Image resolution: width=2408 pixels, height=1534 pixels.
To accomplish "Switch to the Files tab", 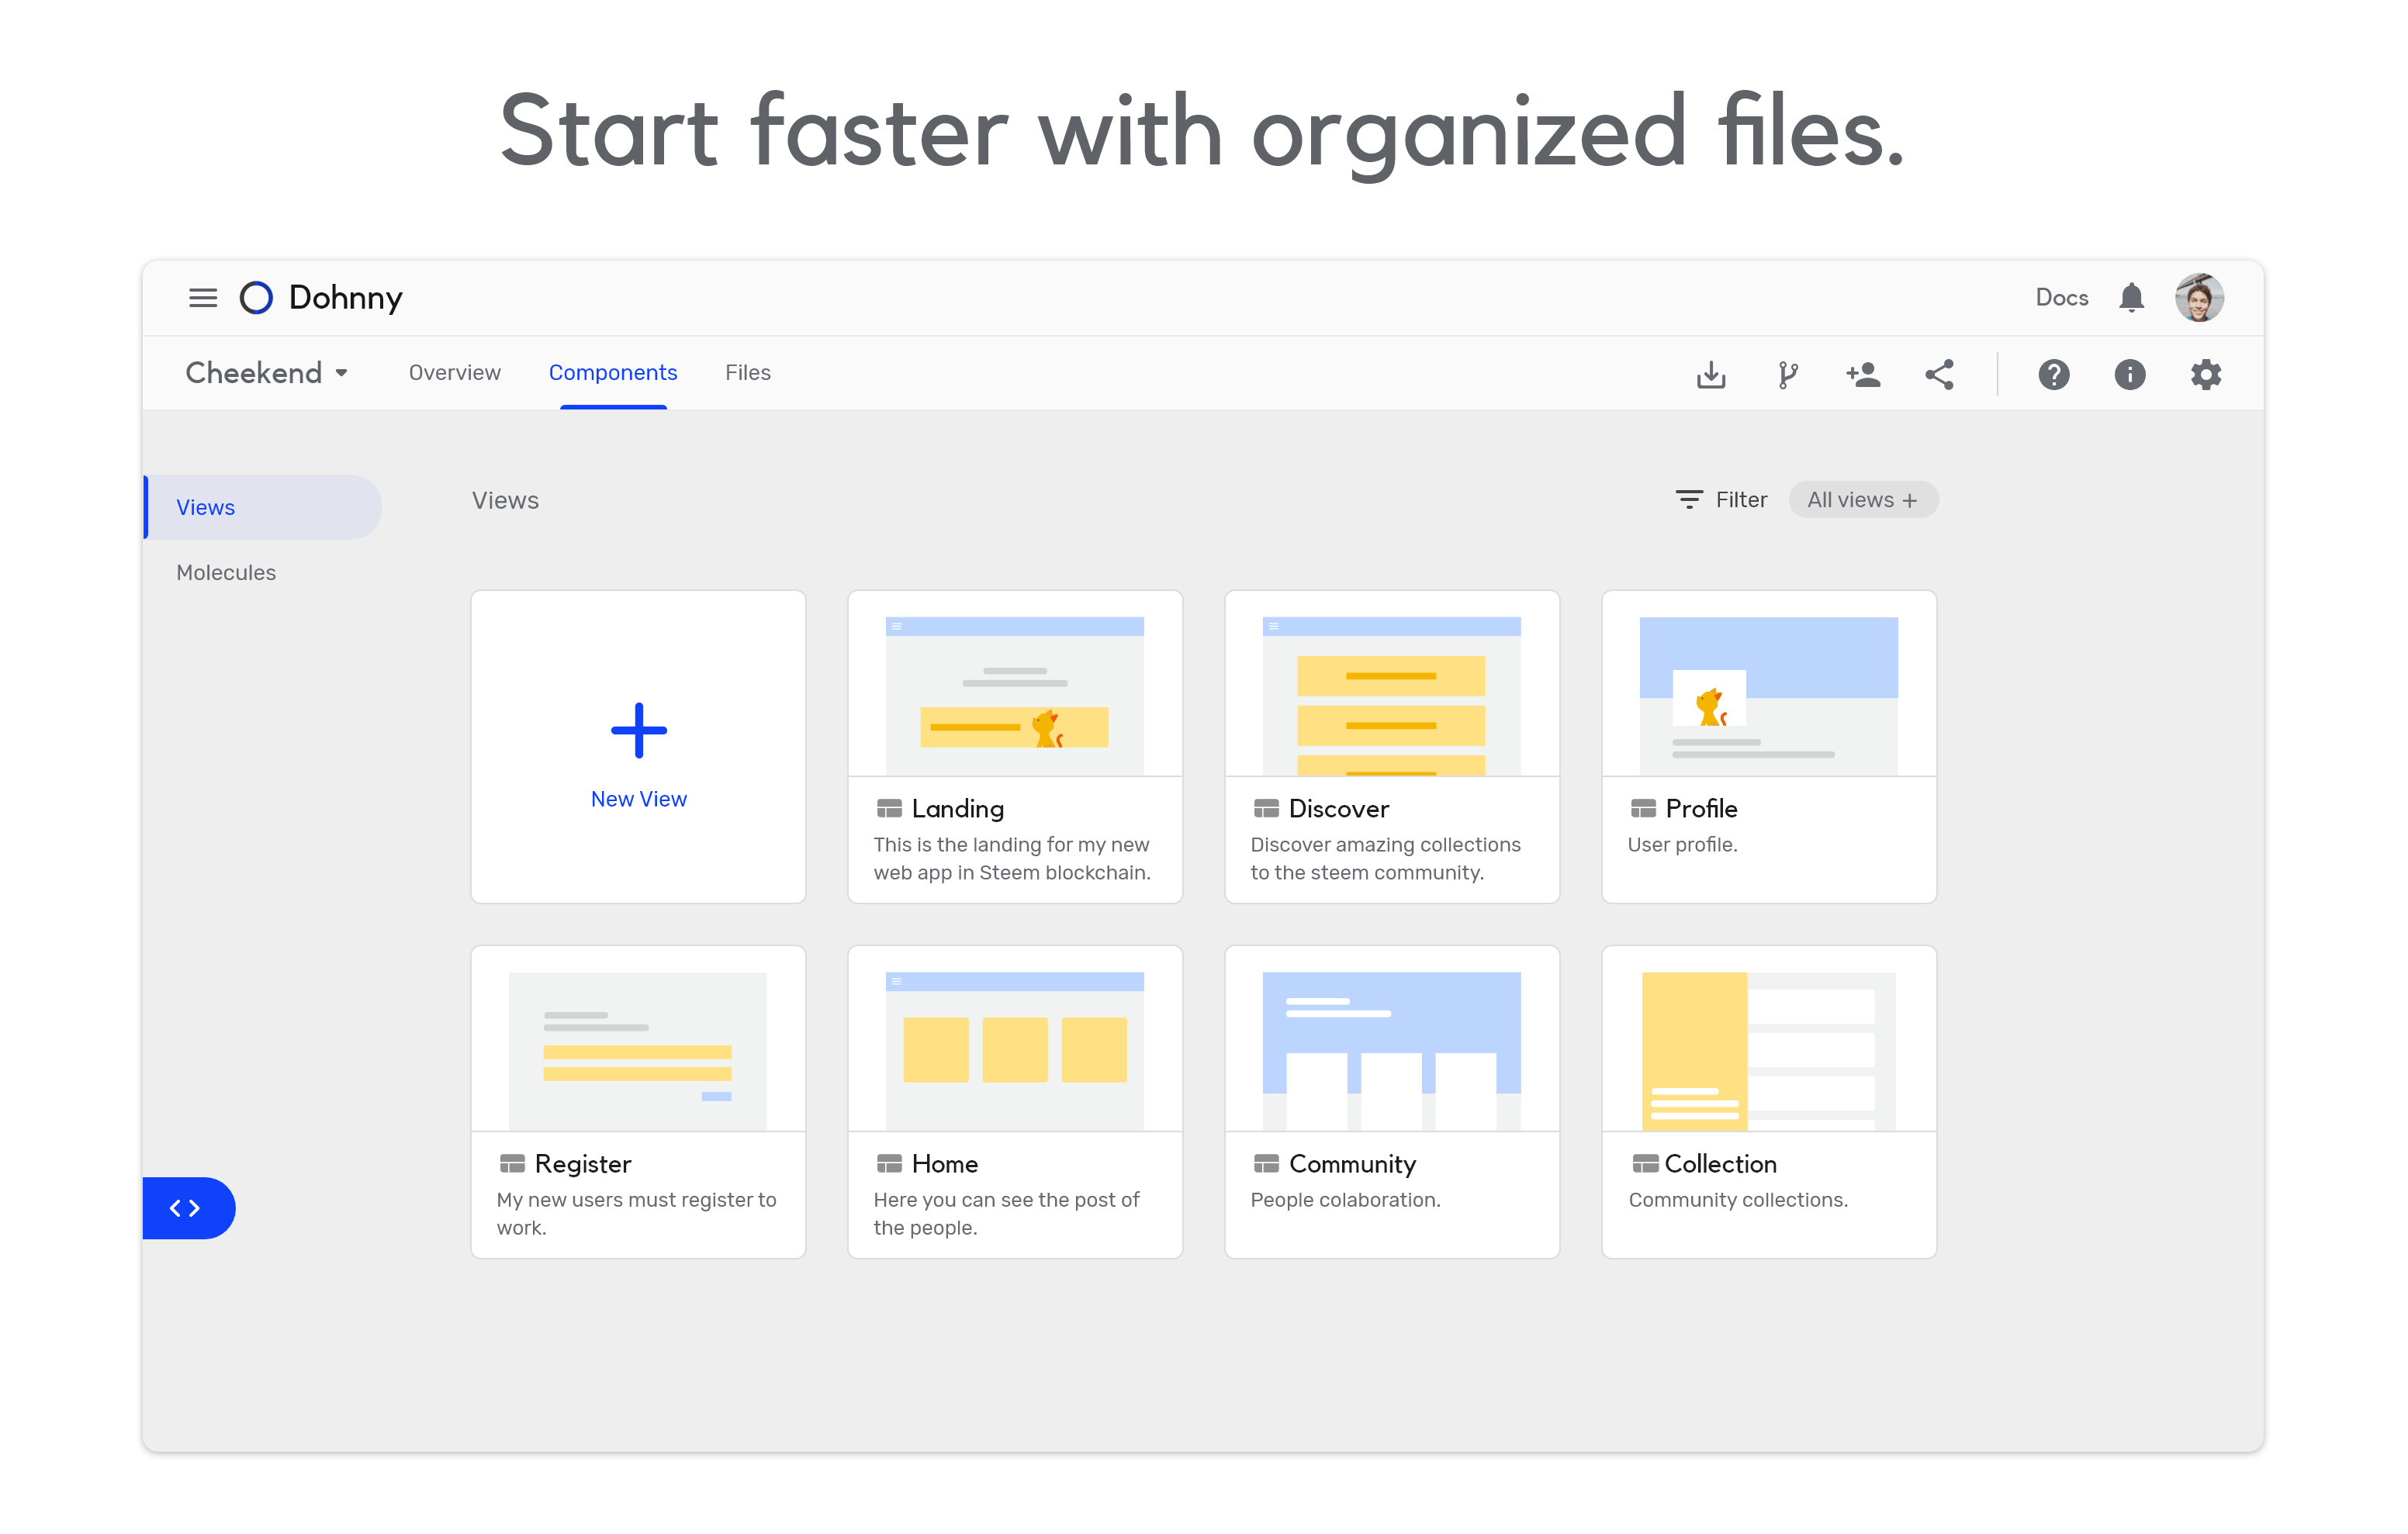I will 747,373.
